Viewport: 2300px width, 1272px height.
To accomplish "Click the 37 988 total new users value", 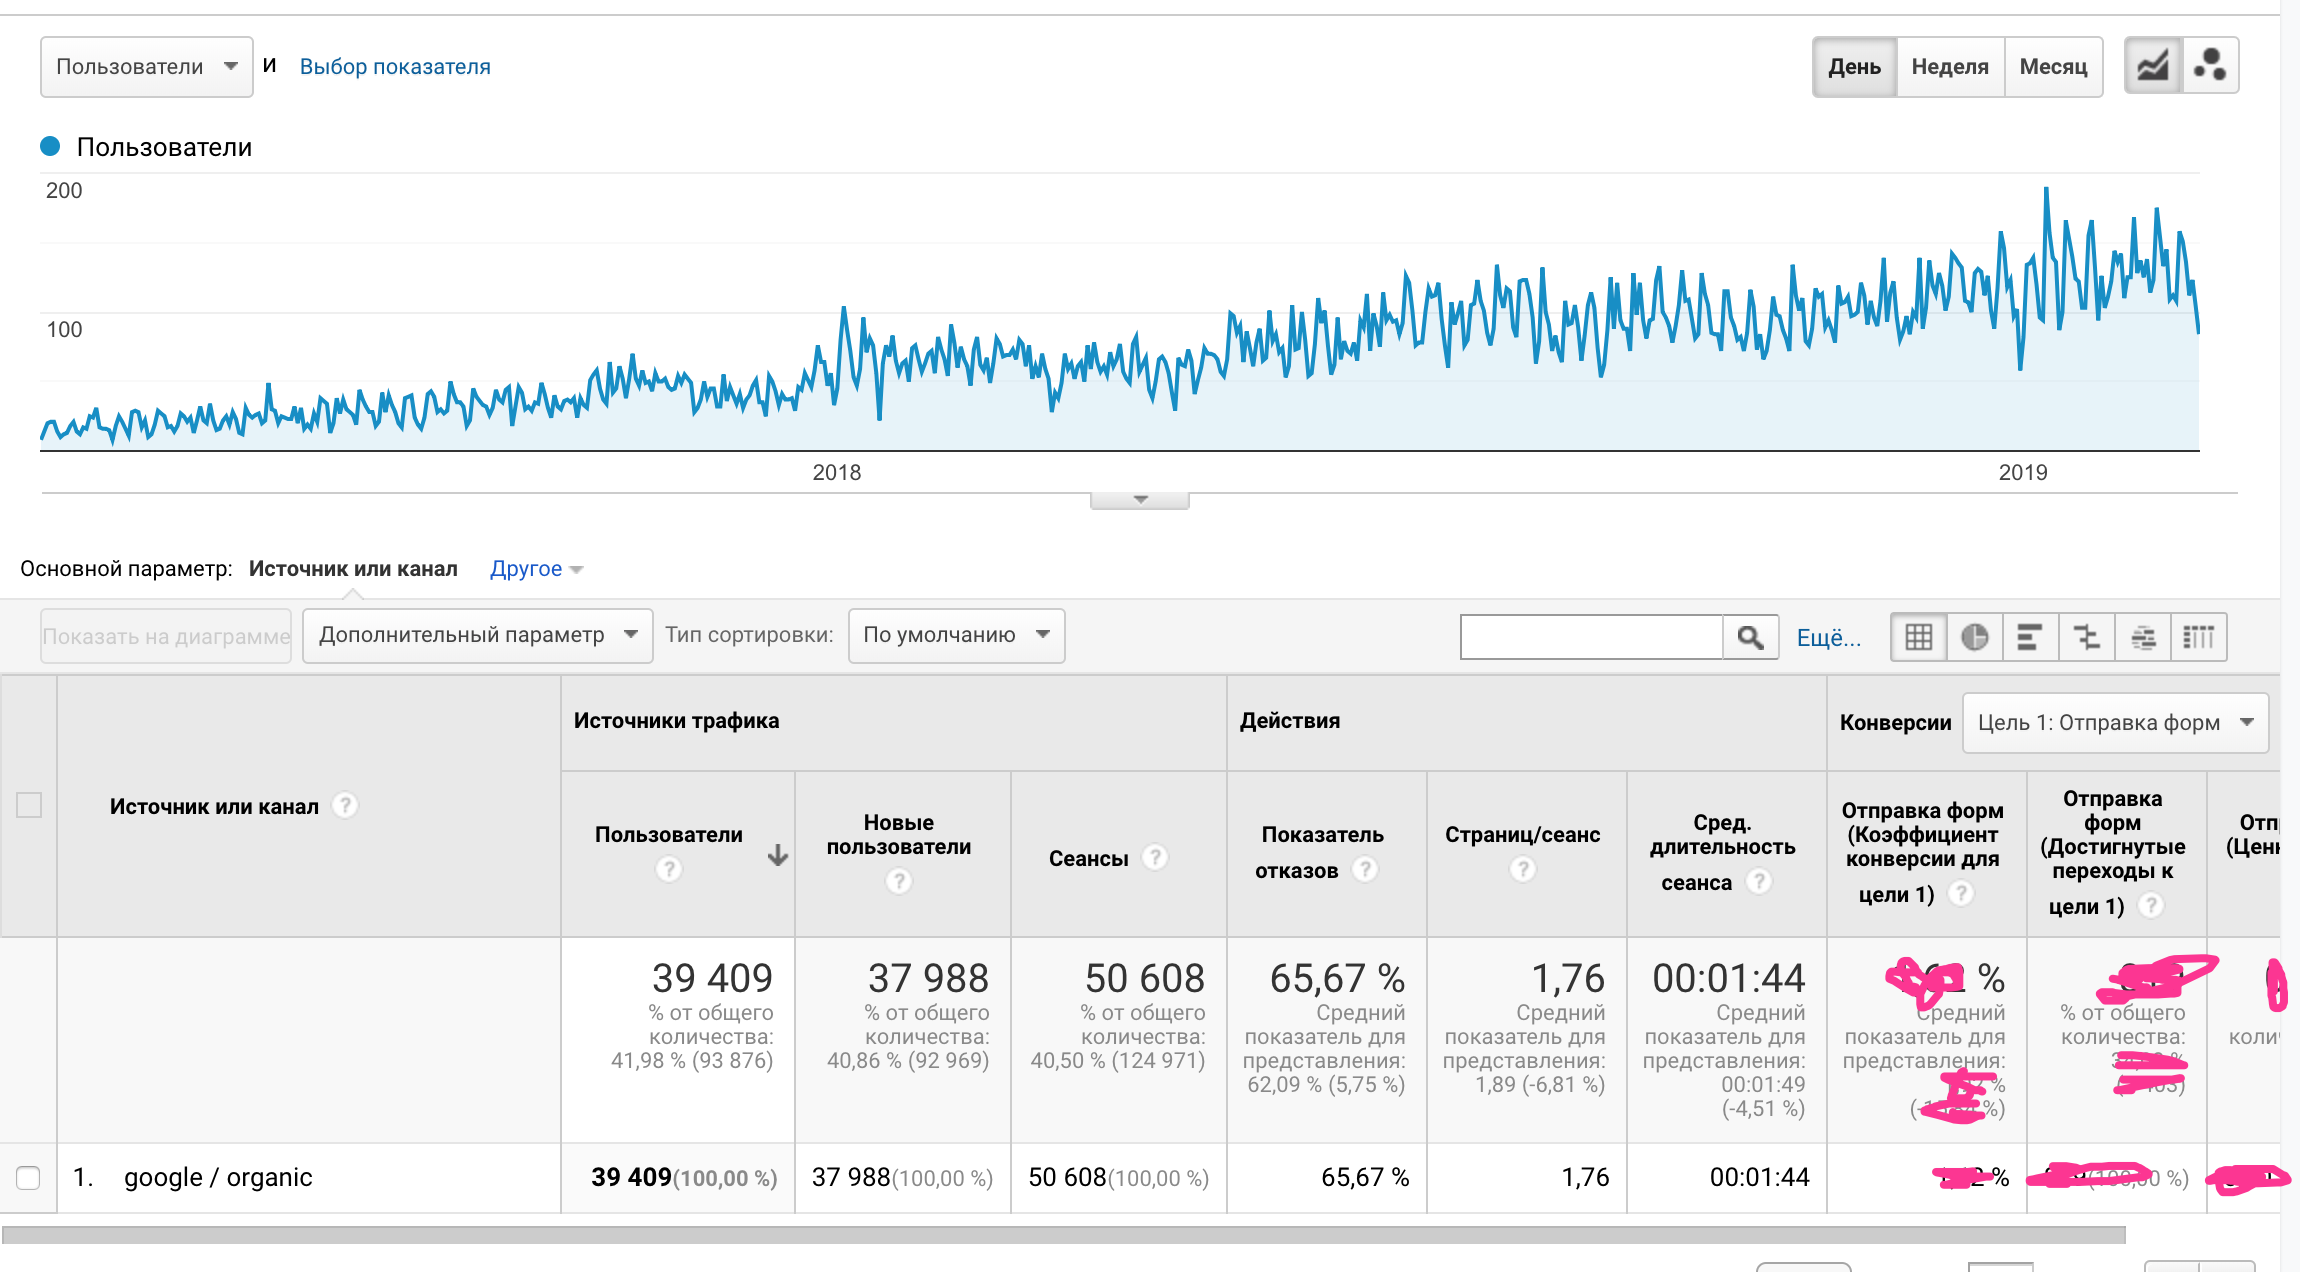I will point(928,978).
